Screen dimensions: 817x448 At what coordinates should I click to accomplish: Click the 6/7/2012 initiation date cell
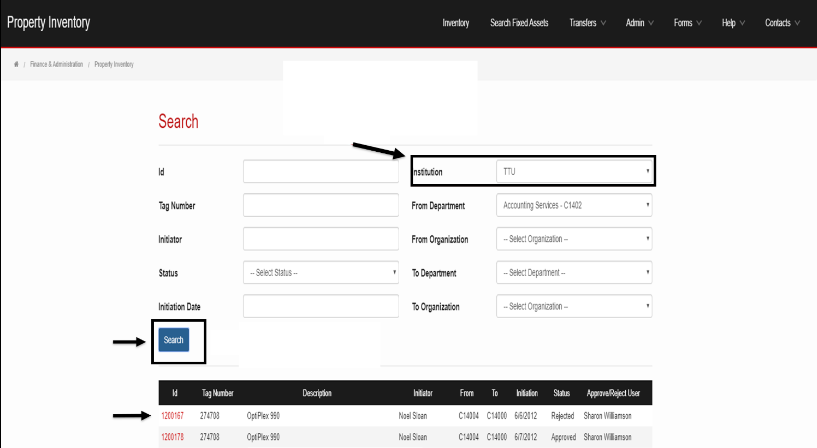525,437
